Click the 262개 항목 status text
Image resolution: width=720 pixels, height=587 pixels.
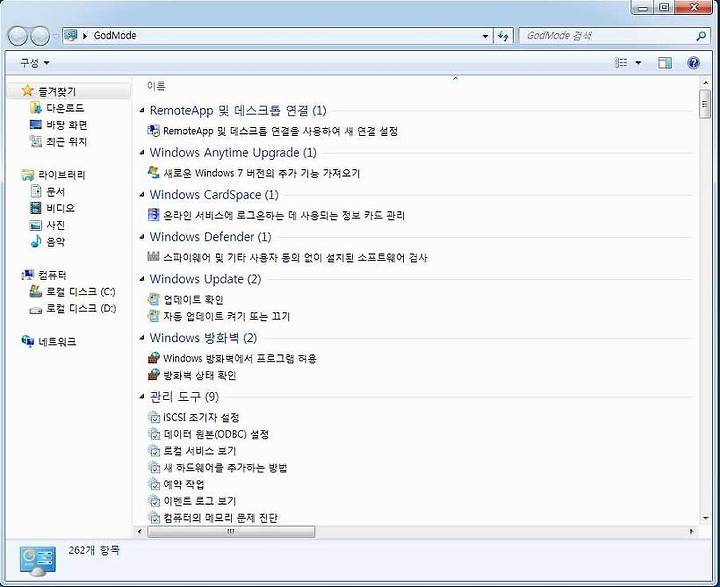tap(94, 550)
